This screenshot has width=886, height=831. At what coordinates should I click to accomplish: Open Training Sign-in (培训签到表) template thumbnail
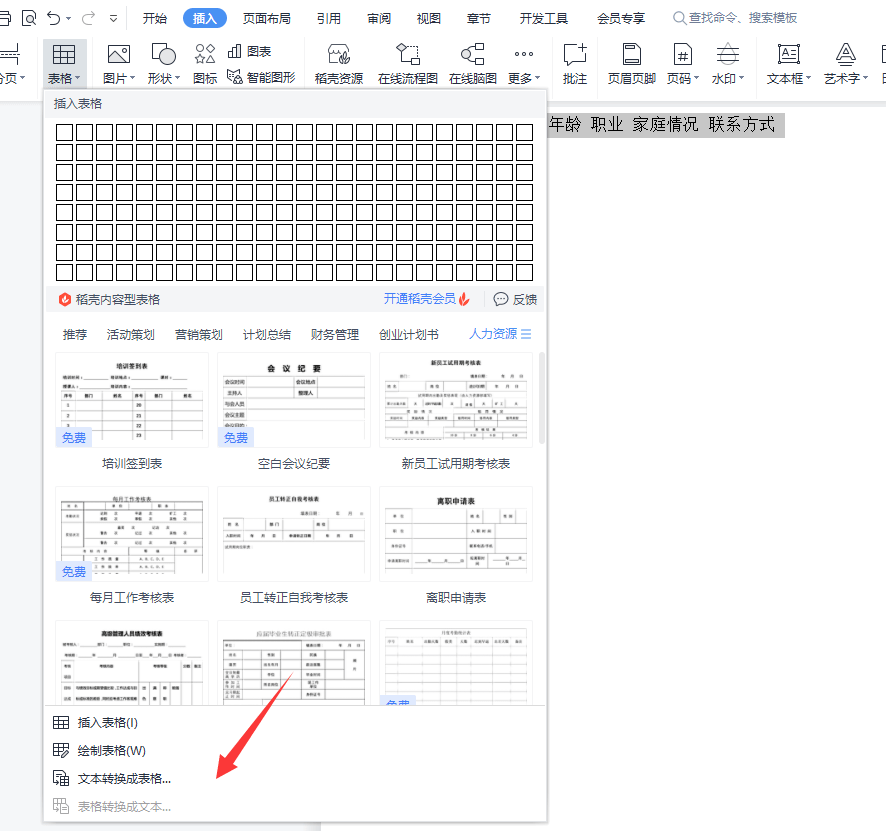132,400
